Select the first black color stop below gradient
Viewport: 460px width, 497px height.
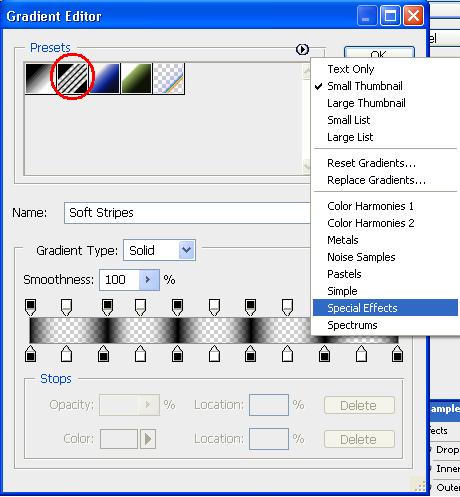coord(31,354)
